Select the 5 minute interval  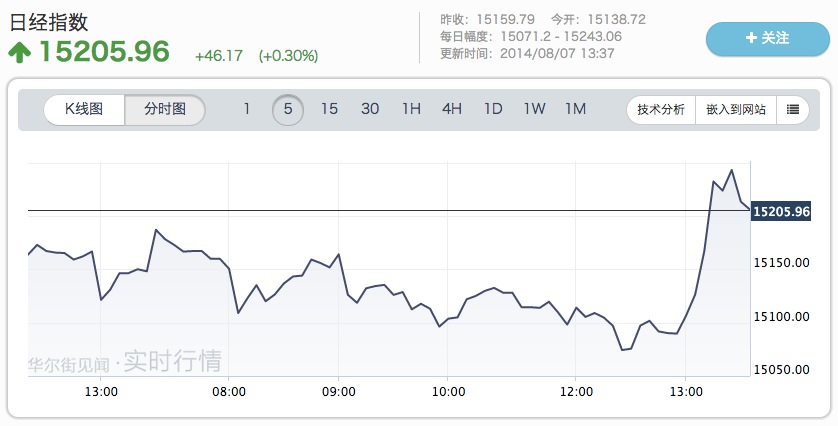pos(288,110)
